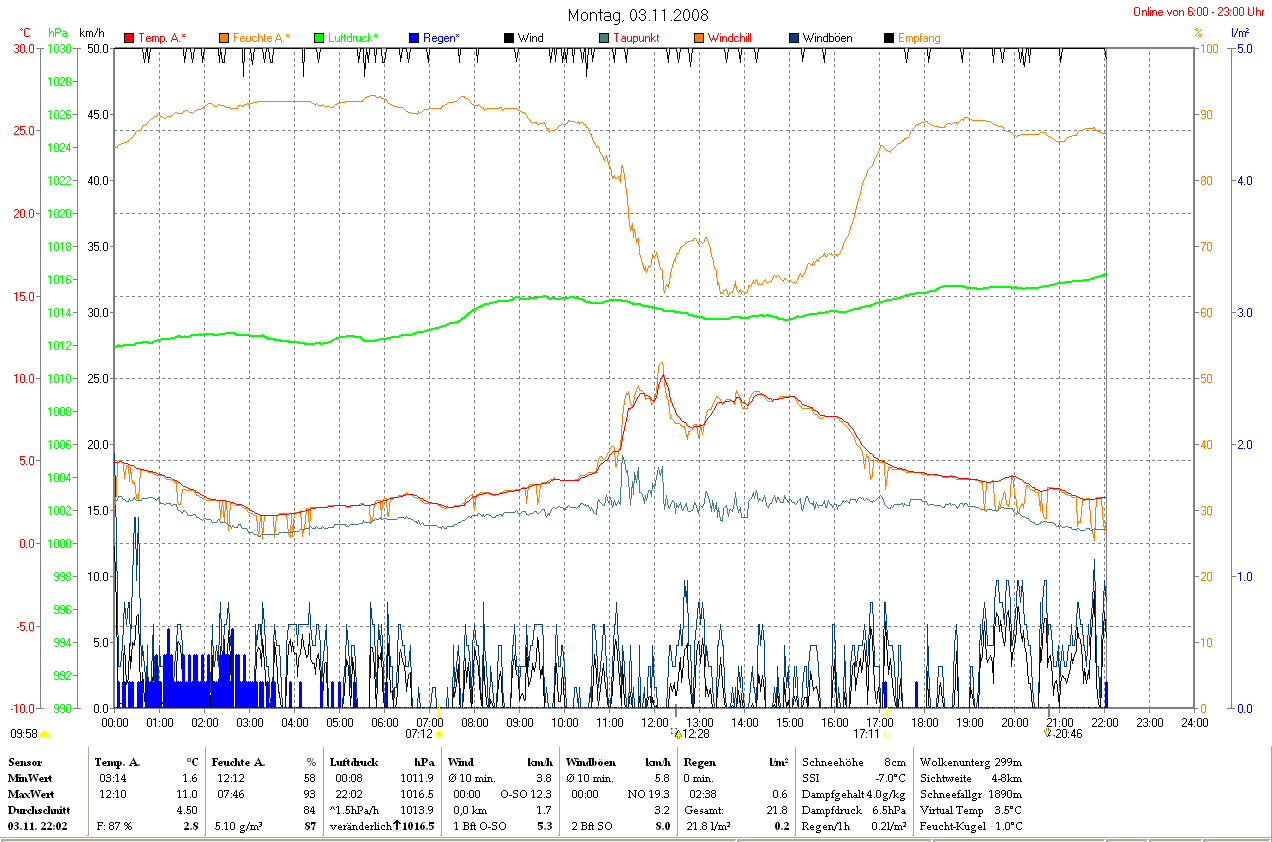Click the Windchill legend label
The height and width of the screenshot is (842, 1272).
(x=729, y=38)
